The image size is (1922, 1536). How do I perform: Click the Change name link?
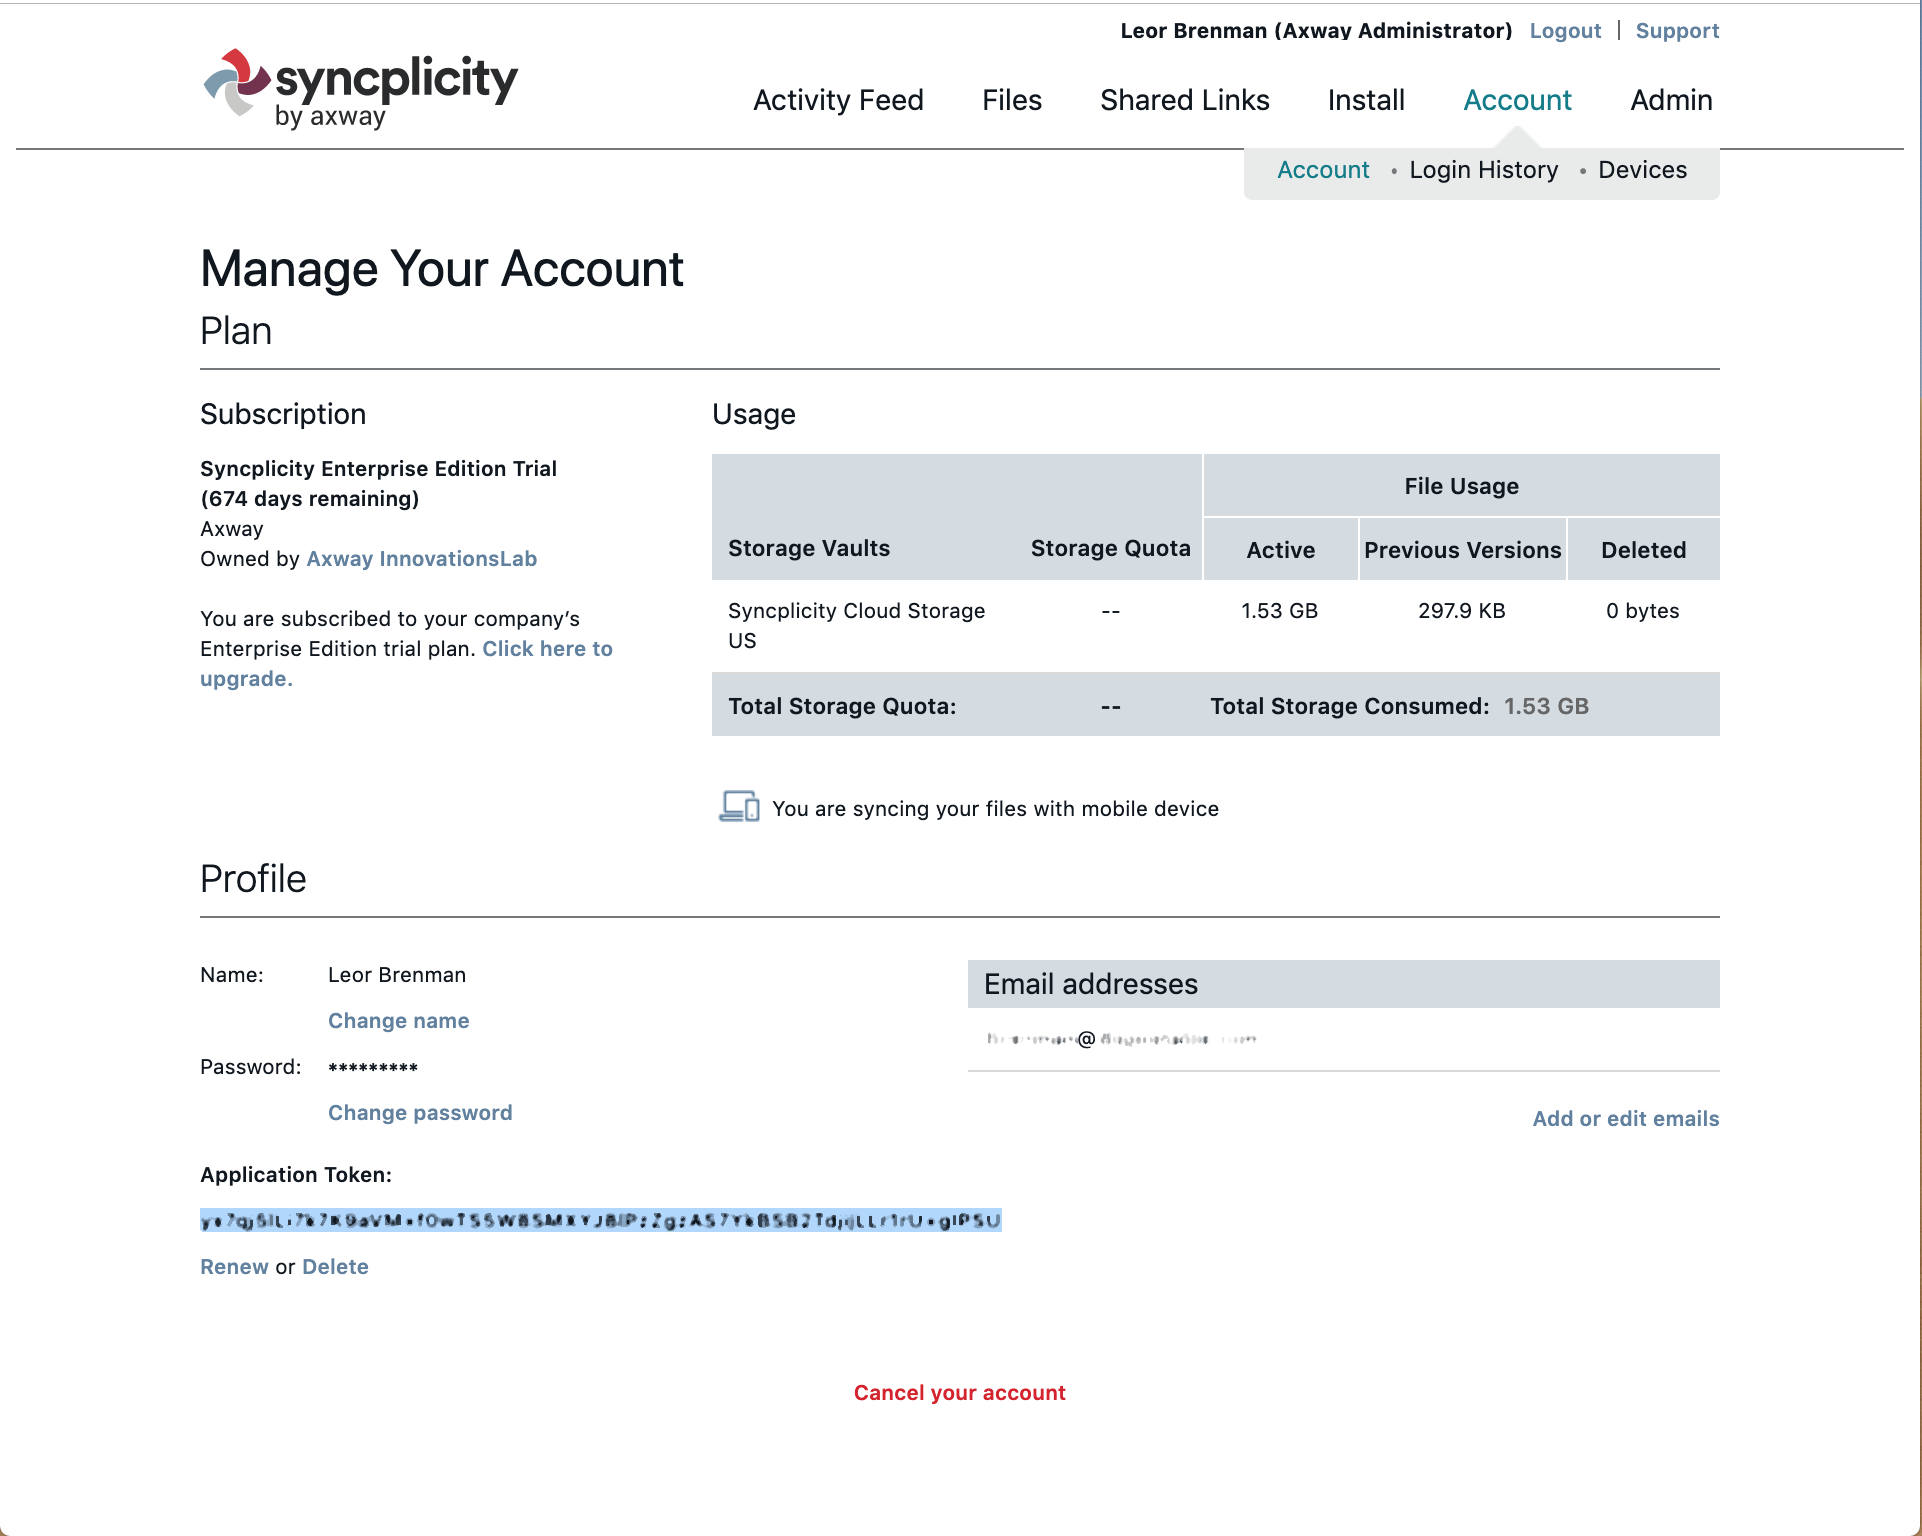[398, 1021]
